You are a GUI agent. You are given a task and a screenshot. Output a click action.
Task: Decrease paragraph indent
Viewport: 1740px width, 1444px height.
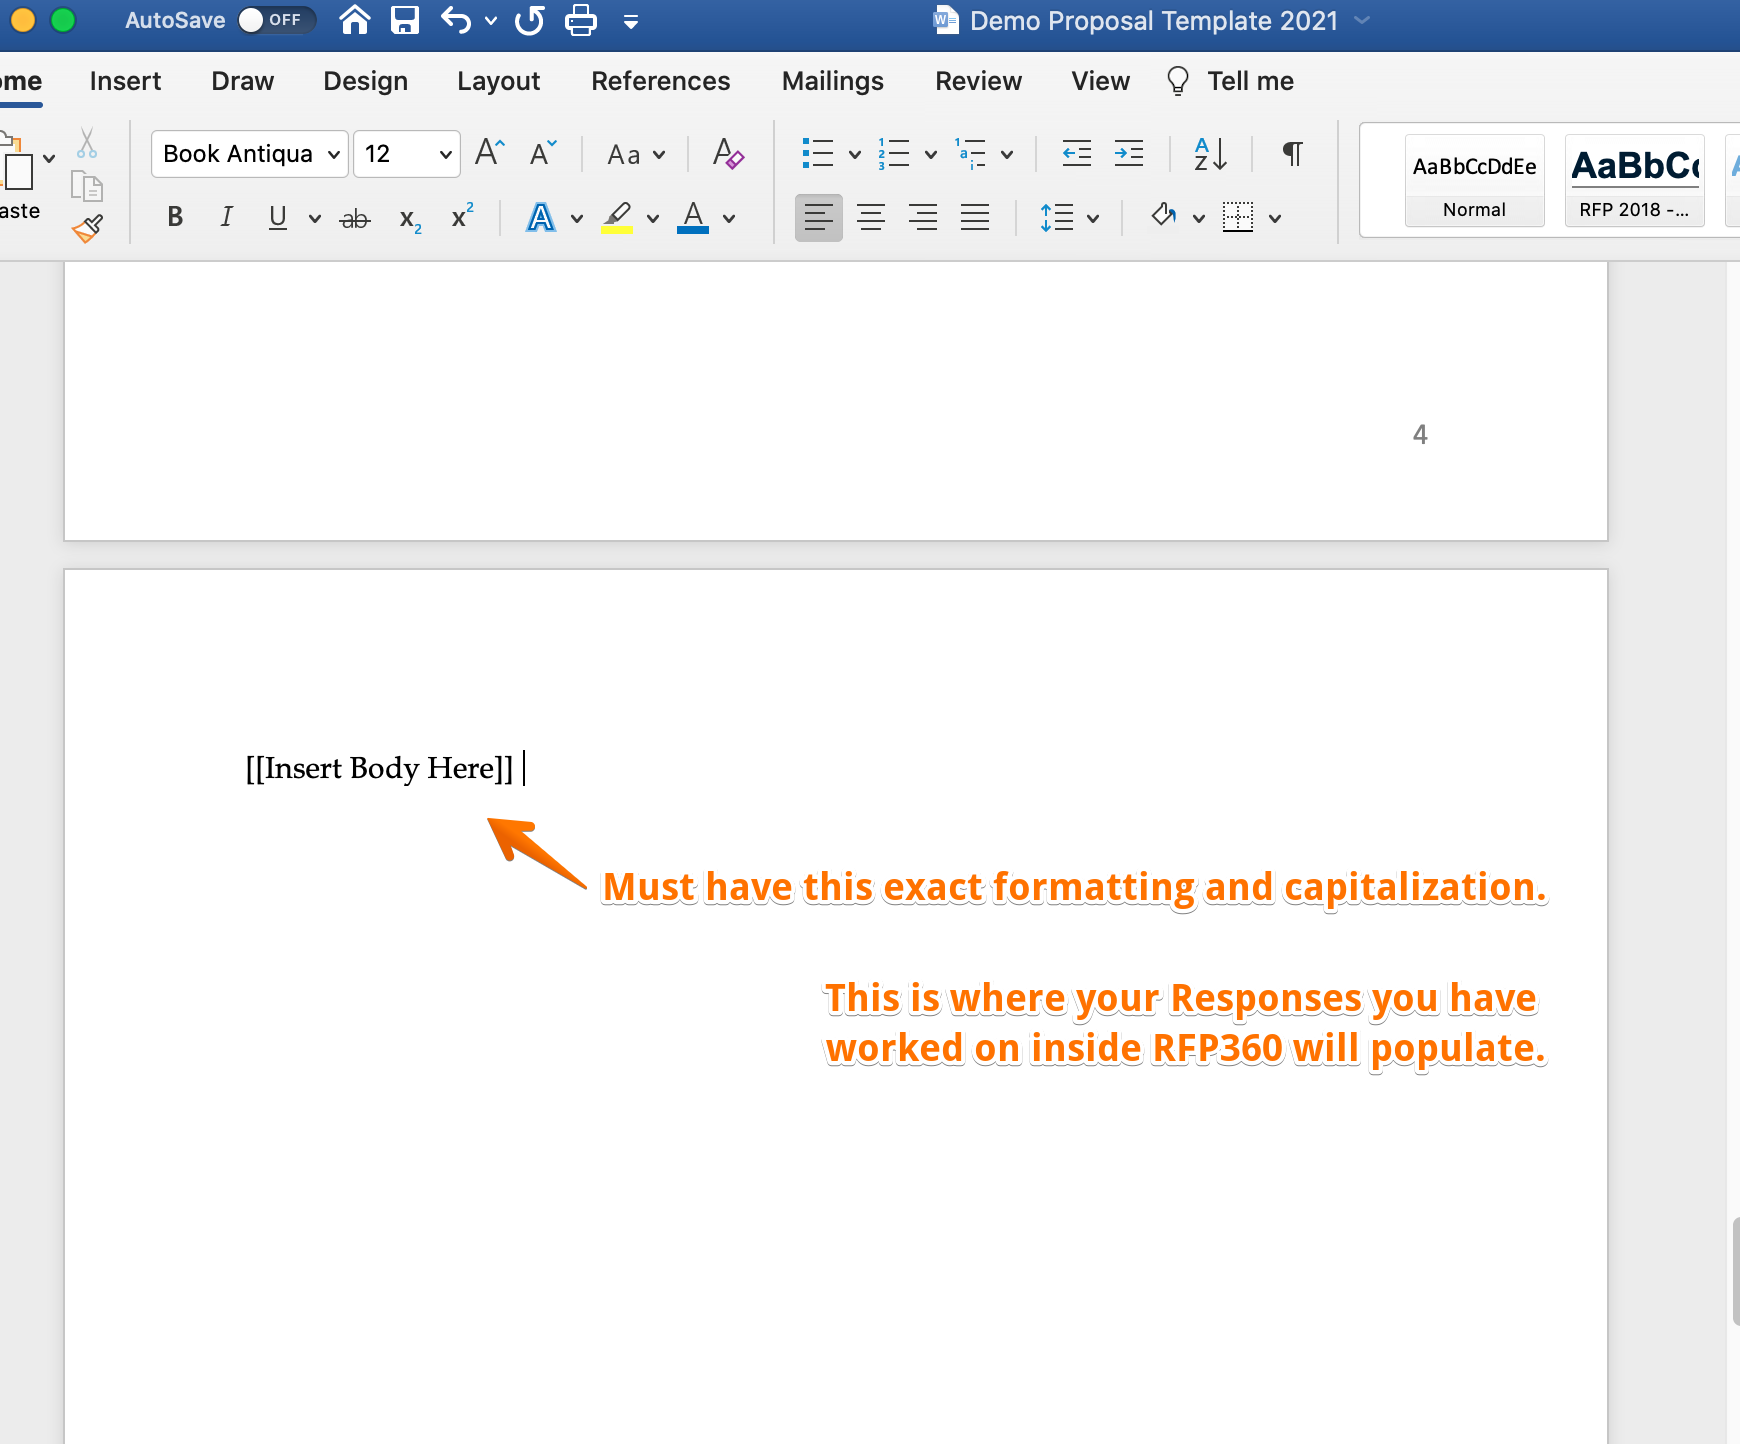[x=1077, y=153]
